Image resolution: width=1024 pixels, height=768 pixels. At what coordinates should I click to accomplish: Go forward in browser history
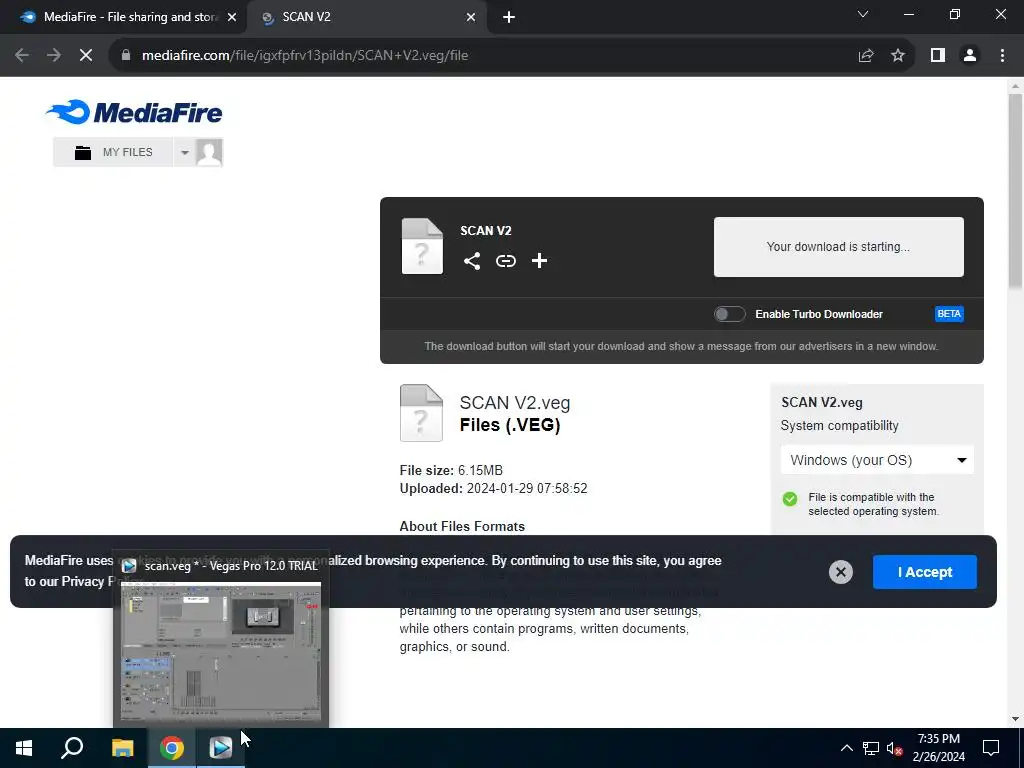point(54,56)
